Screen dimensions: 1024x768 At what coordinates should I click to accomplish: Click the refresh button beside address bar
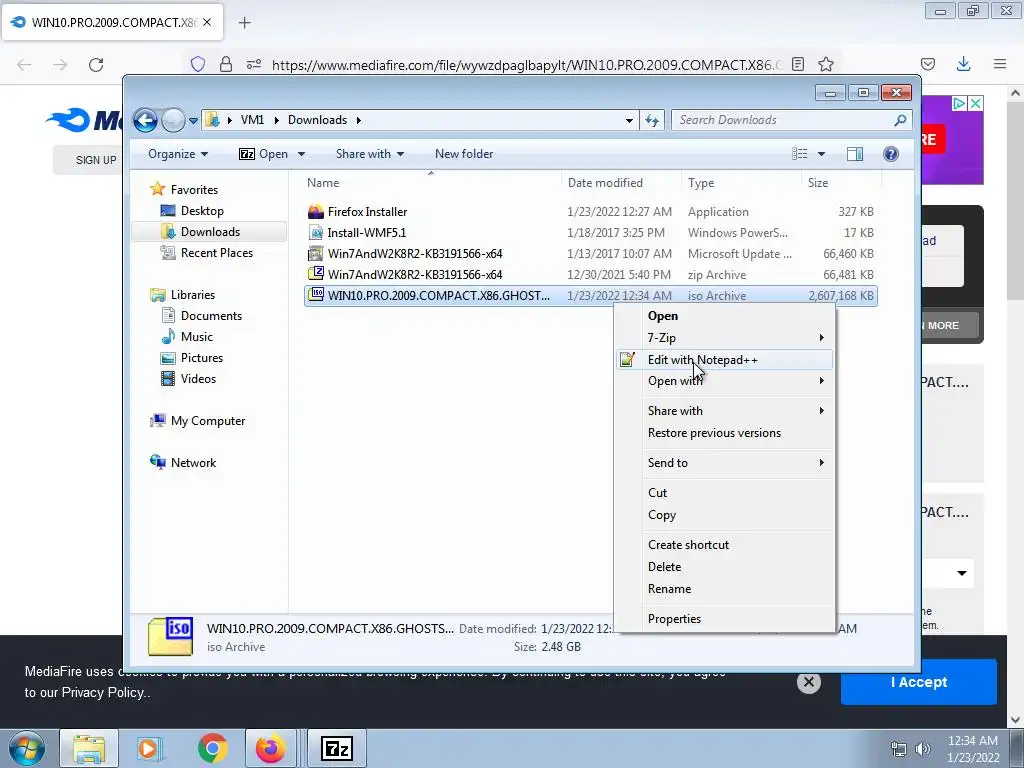652,120
